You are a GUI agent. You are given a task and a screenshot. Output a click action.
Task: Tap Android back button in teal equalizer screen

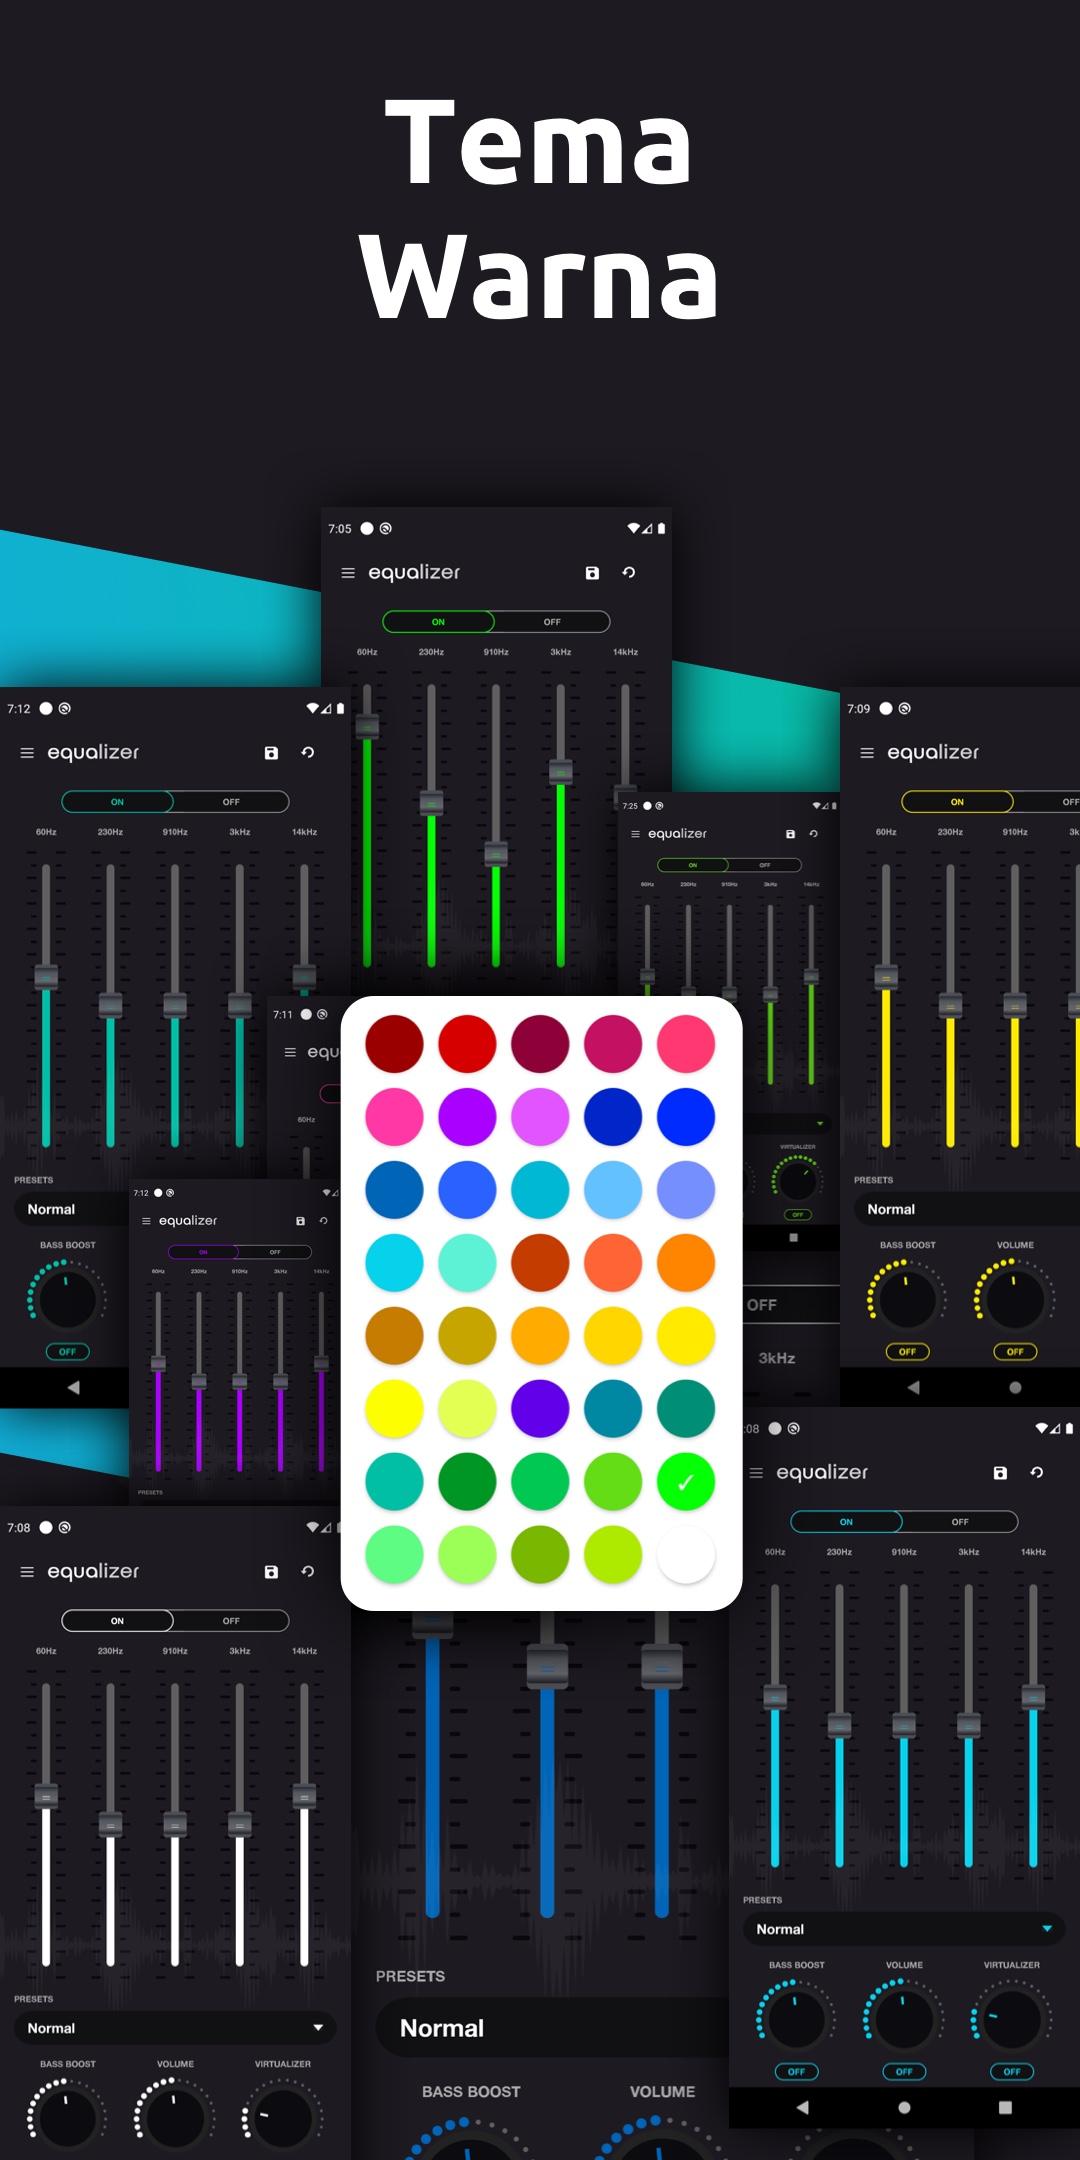pyautogui.click(x=73, y=1388)
